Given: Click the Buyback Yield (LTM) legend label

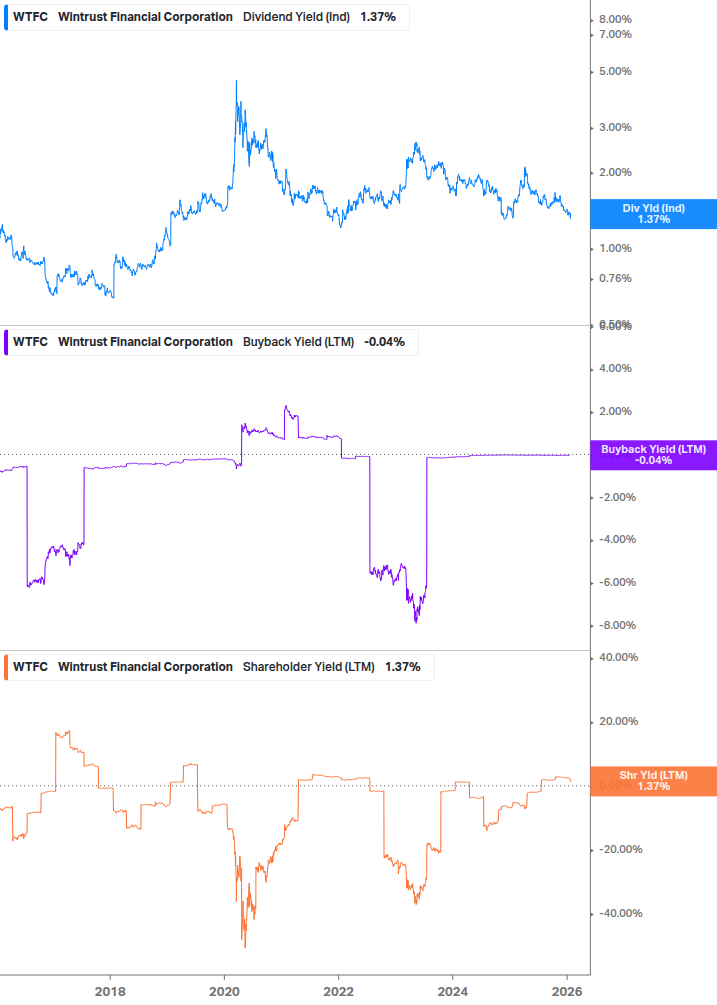Looking at the screenshot, I should 299,342.
